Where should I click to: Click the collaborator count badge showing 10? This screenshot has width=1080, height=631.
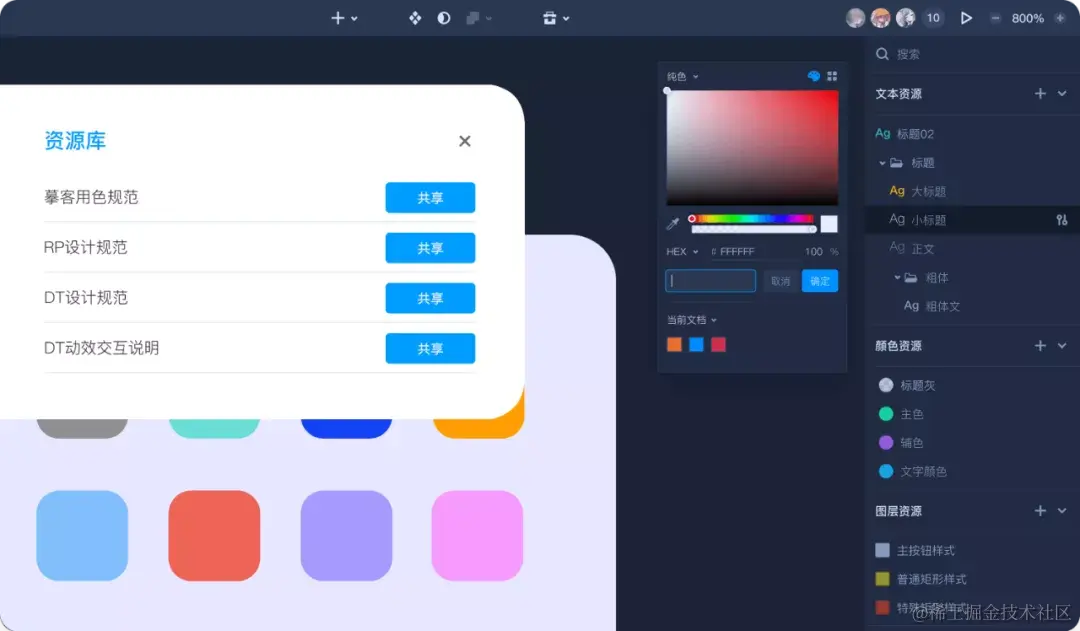(x=933, y=19)
